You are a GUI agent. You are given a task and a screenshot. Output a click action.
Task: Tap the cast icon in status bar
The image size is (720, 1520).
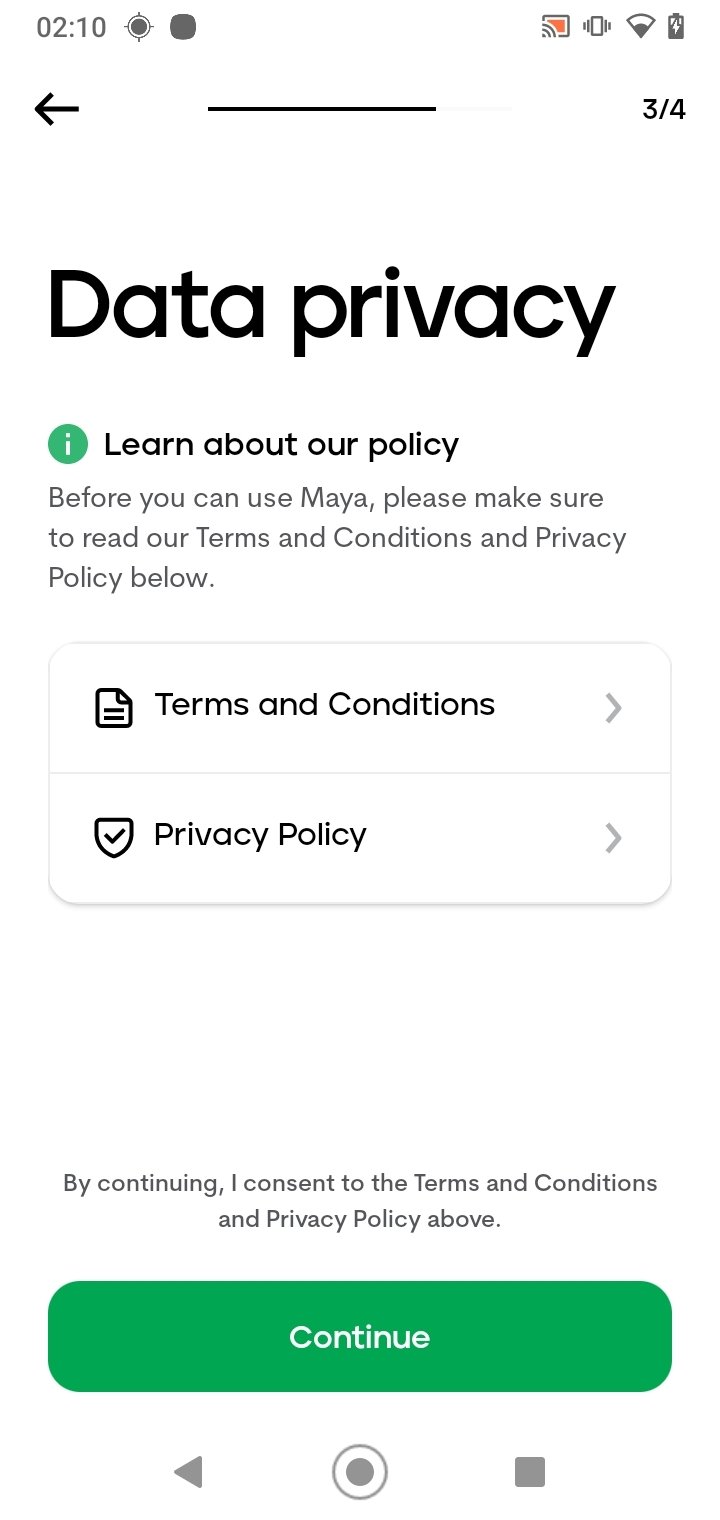[x=555, y=27]
